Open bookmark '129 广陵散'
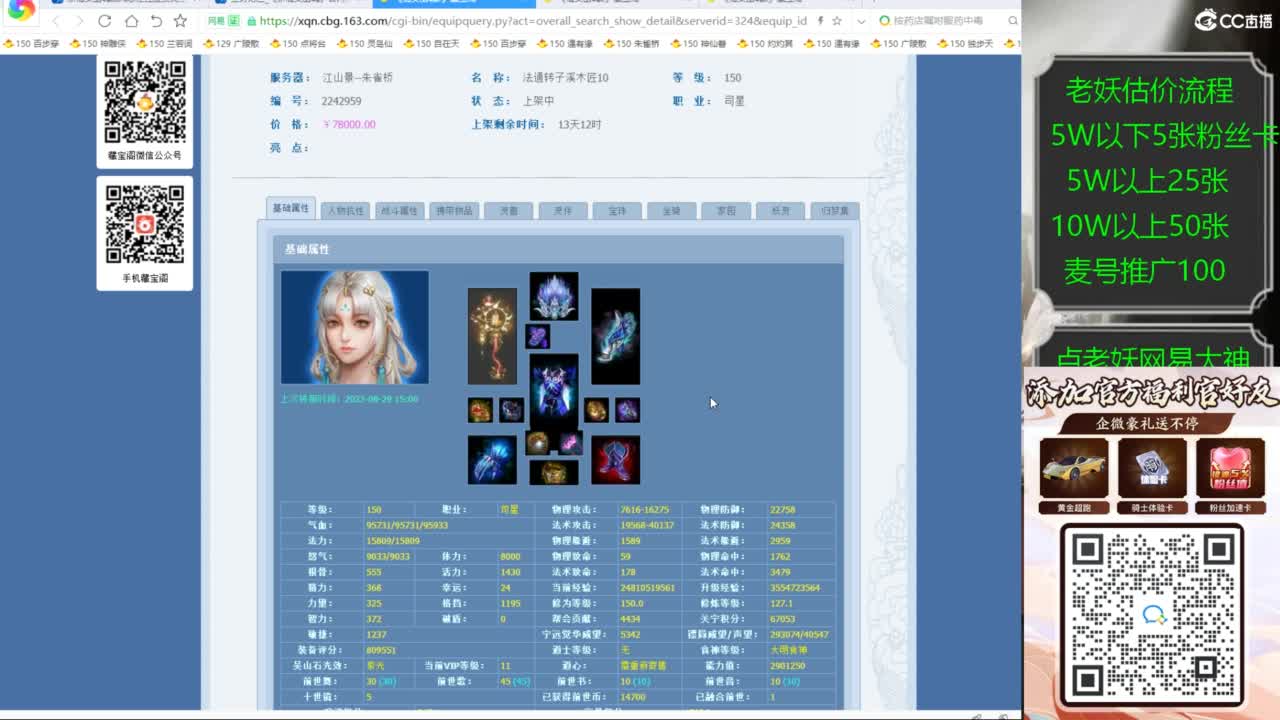Screen dimensions: 1280x720 click(x=231, y=44)
